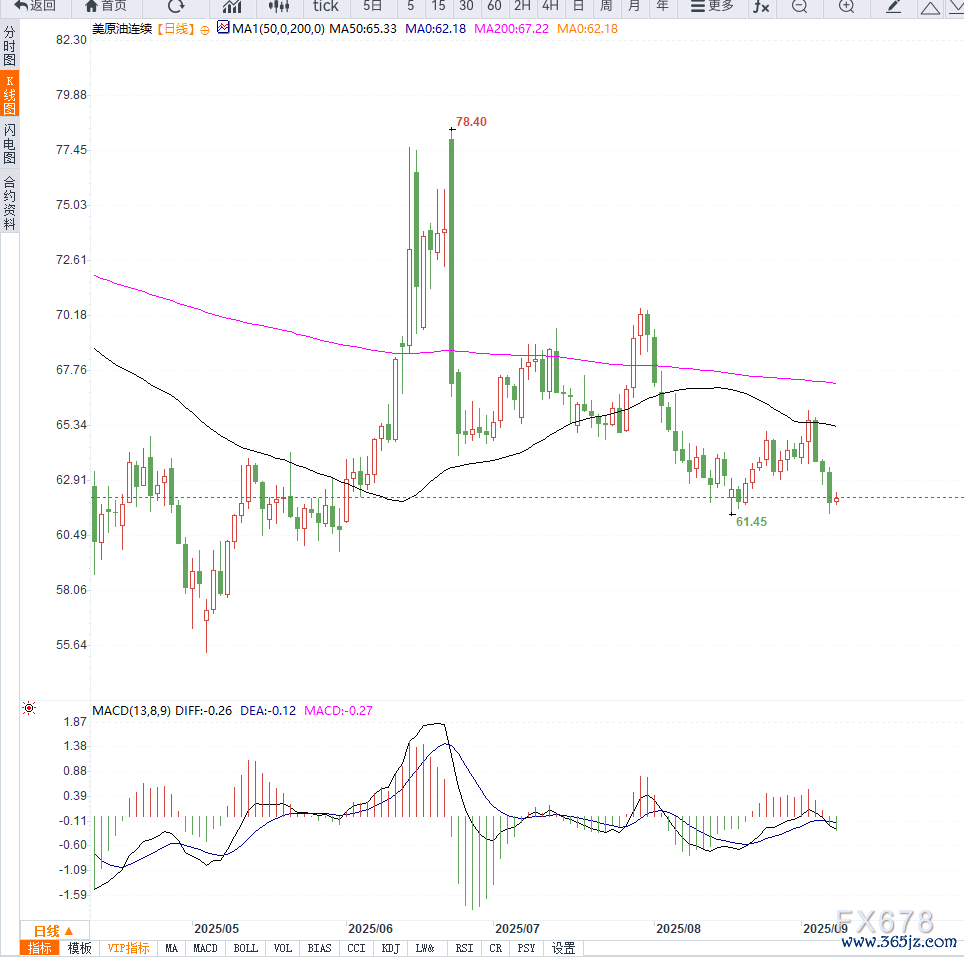Image resolution: width=964 pixels, height=957 pixels.
Task: Click the 返回 back arrow button
Action: point(35,6)
